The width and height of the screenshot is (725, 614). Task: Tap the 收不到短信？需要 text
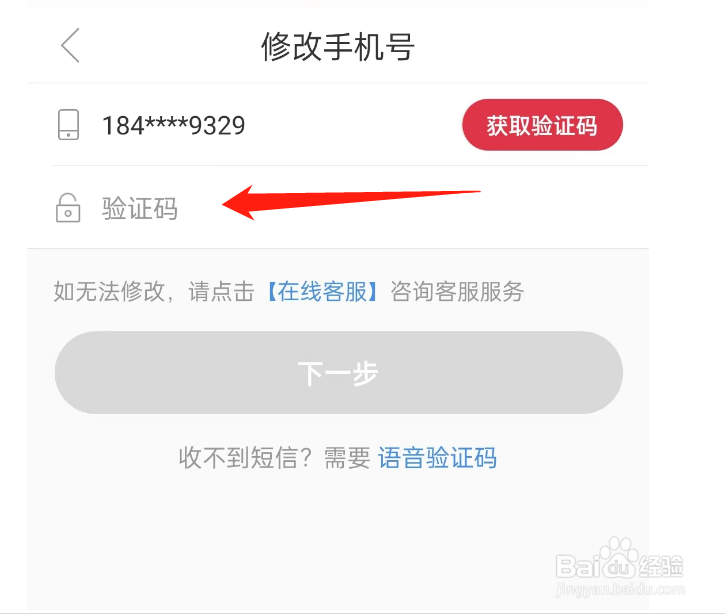(x=275, y=458)
